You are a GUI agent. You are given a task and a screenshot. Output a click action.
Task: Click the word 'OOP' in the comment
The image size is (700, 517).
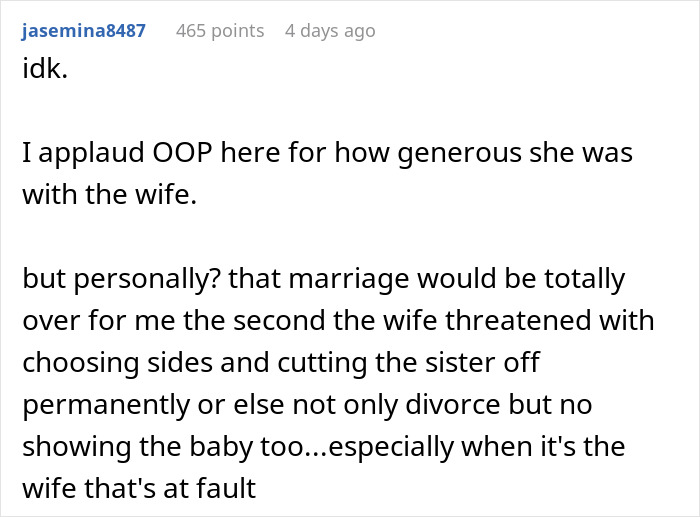pos(182,152)
